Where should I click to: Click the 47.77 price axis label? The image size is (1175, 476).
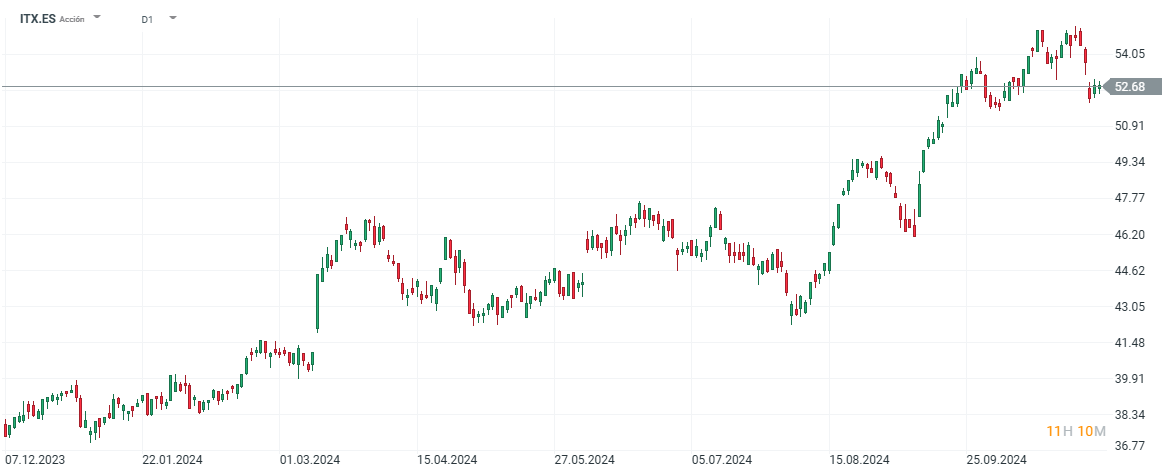pos(1130,198)
